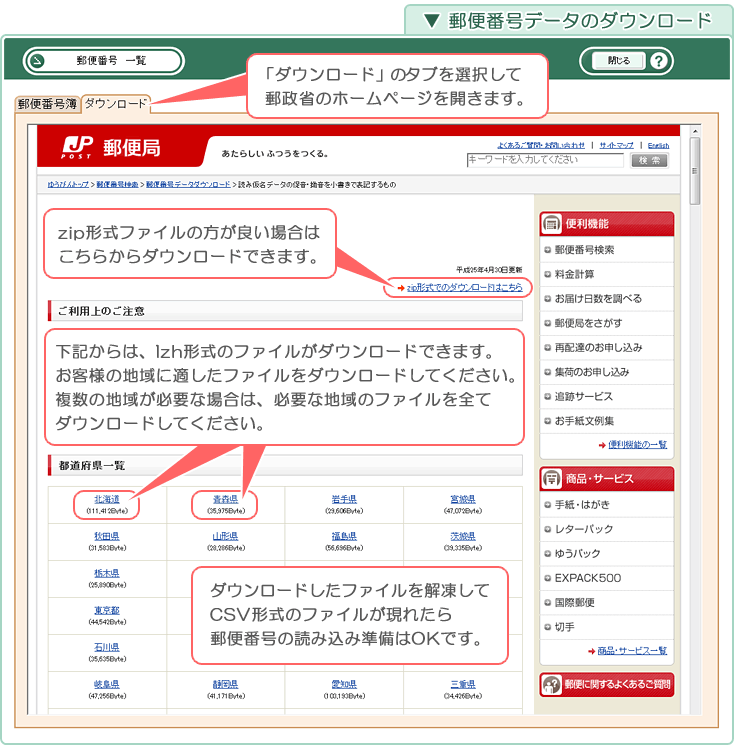Download the 山形県 file
Screen dimensions: 735x745
click(225, 536)
